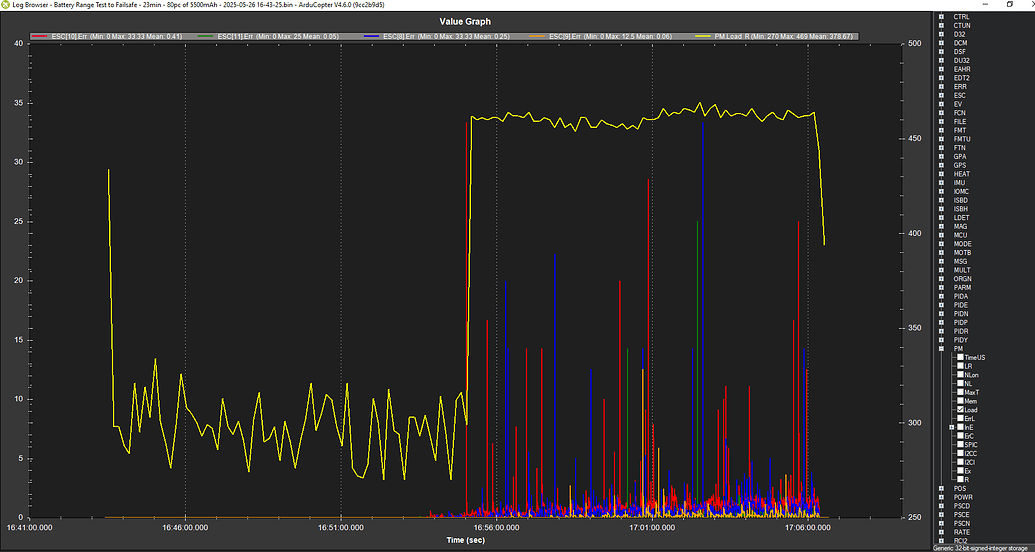Expand the GPS tree node
The image size is (1035, 552).
(942, 165)
